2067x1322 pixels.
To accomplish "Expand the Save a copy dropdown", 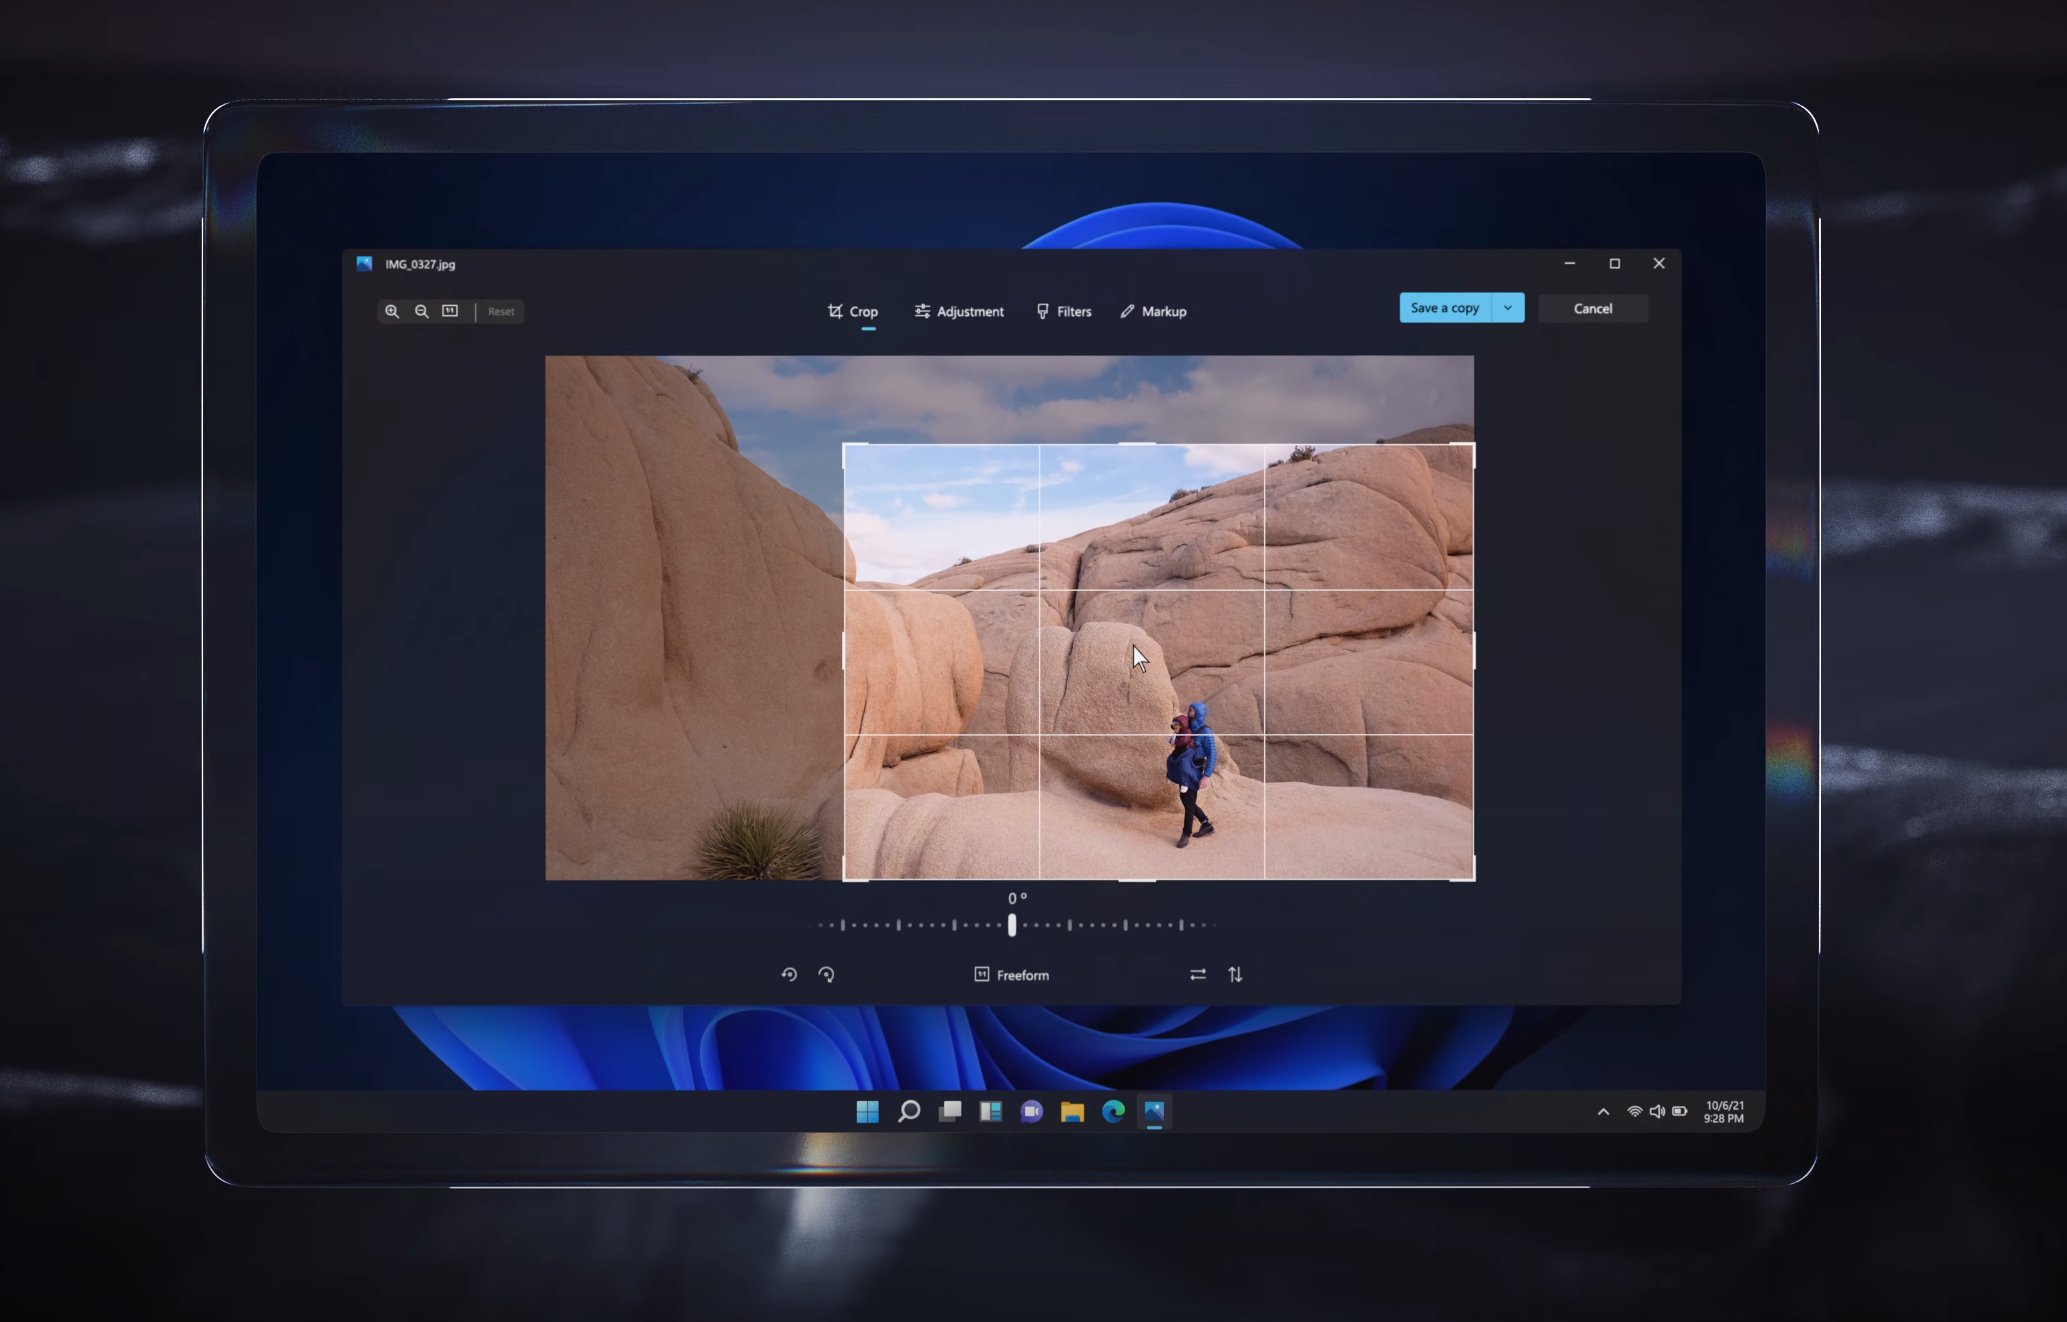I will tap(1505, 308).
